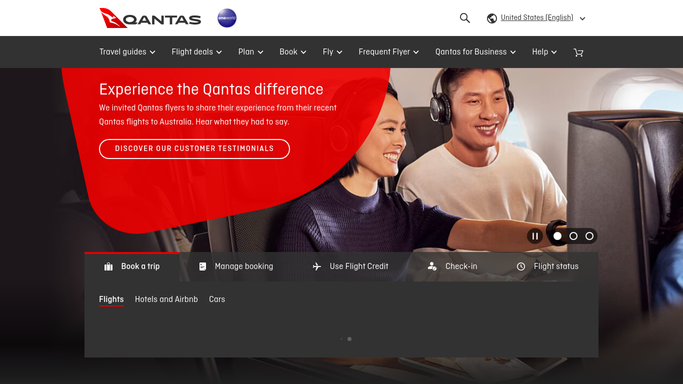The width and height of the screenshot is (683, 384).
Task: Click Discover Our Customer Testimonials button
Action: pos(194,149)
